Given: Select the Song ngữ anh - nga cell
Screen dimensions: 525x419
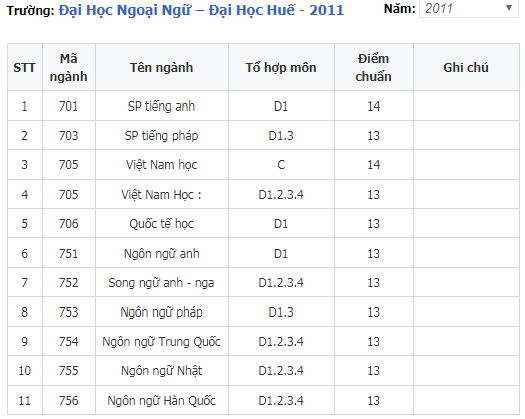Looking at the screenshot, I should 162,282.
